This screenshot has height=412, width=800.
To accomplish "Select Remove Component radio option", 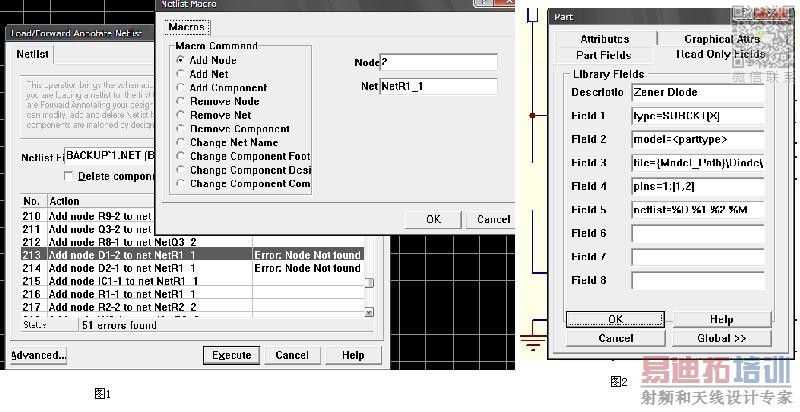I will [x=180, y=129].
